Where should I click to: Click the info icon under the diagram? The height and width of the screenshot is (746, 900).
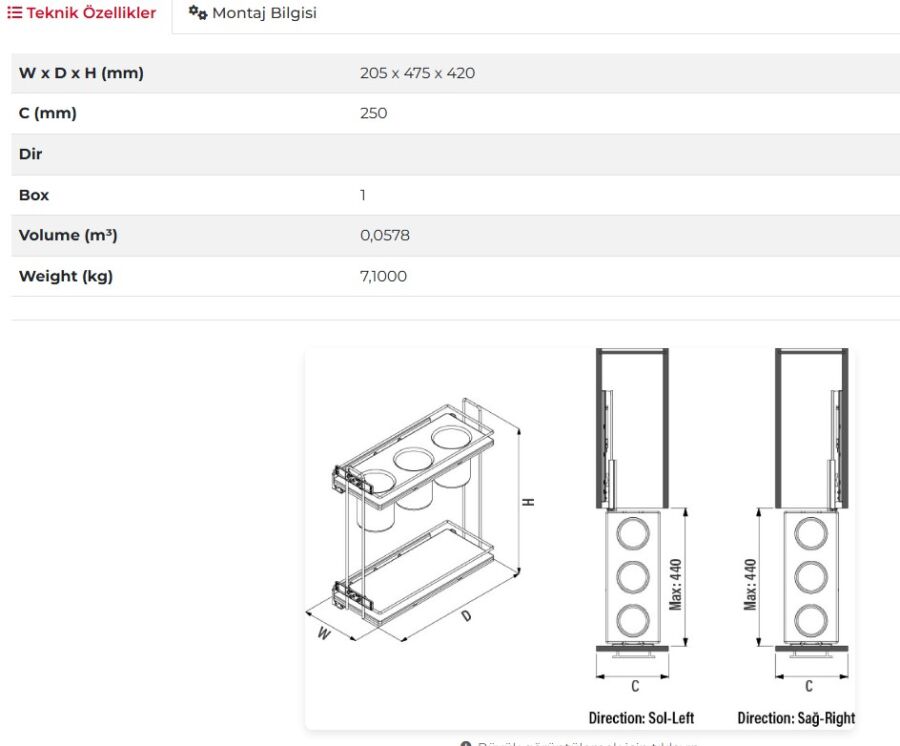465,743
